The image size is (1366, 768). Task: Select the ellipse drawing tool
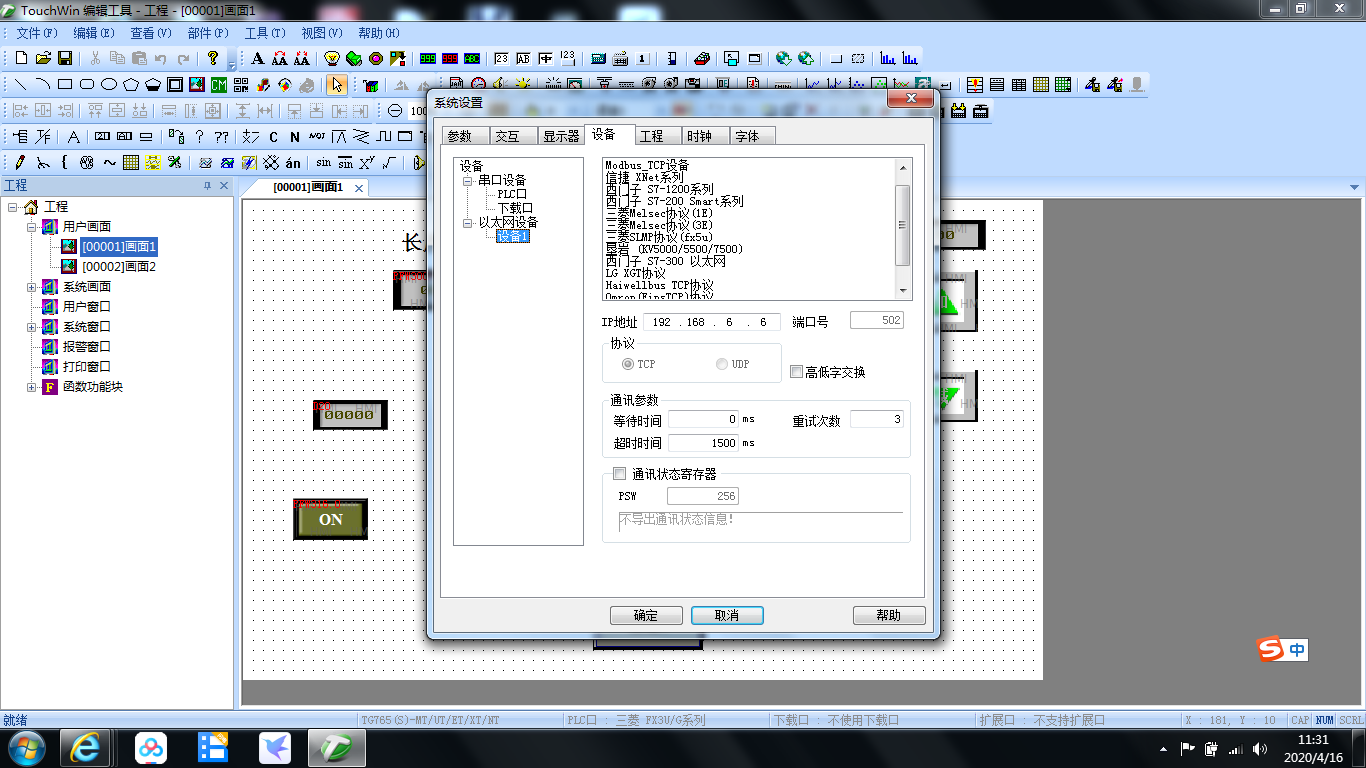[x=109, y=84]
